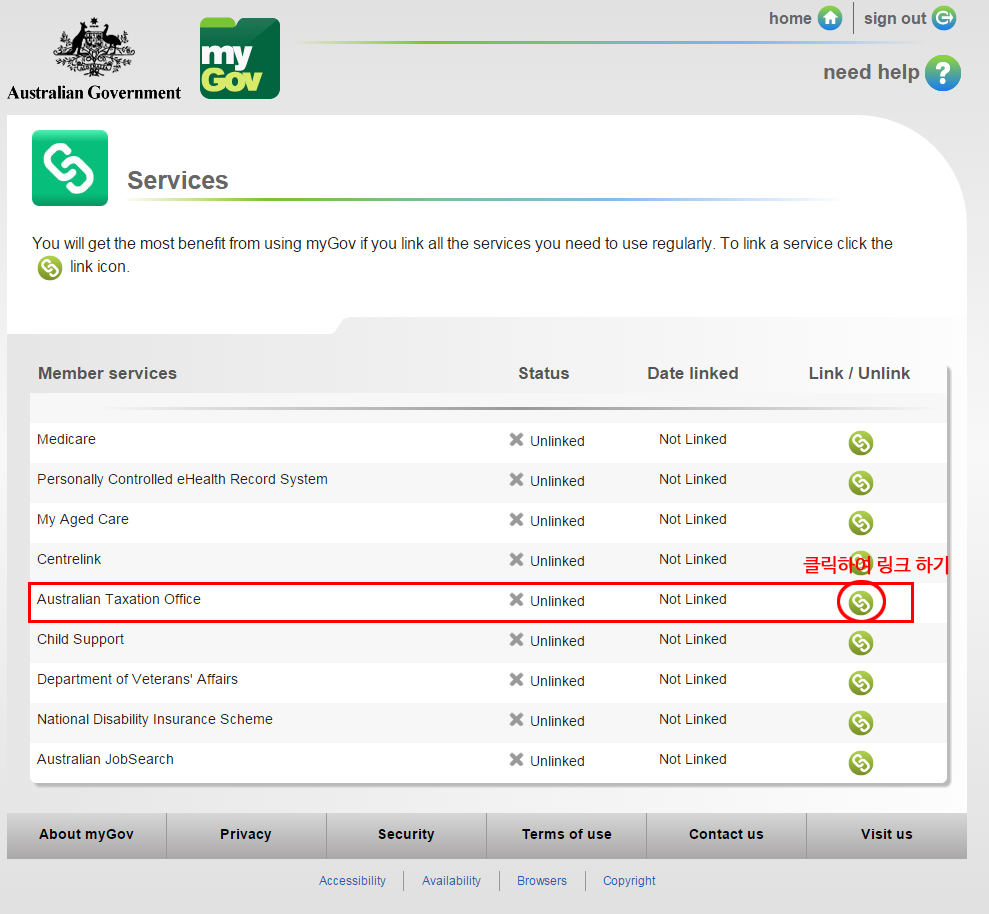Image resolution: width=989 pixels, height=914 pixels.
Task: Click Department of Veterans' Affairs text
Action: (138, 679)
